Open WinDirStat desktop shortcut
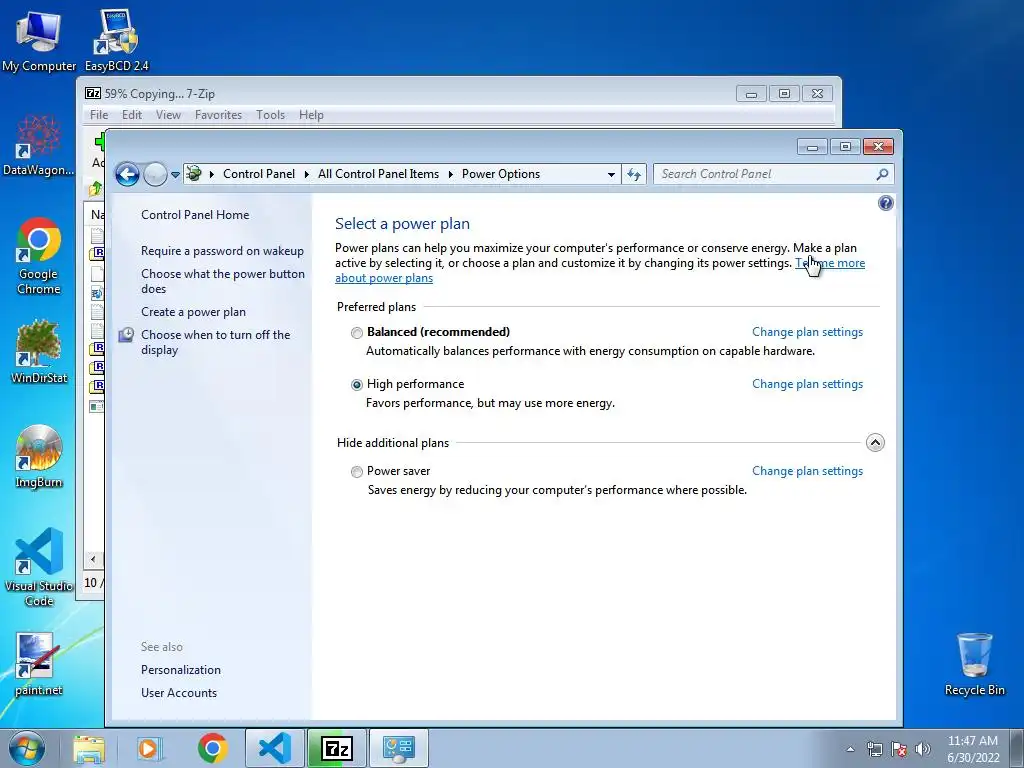Viewport: 1024px width, 768px height. 39,351
